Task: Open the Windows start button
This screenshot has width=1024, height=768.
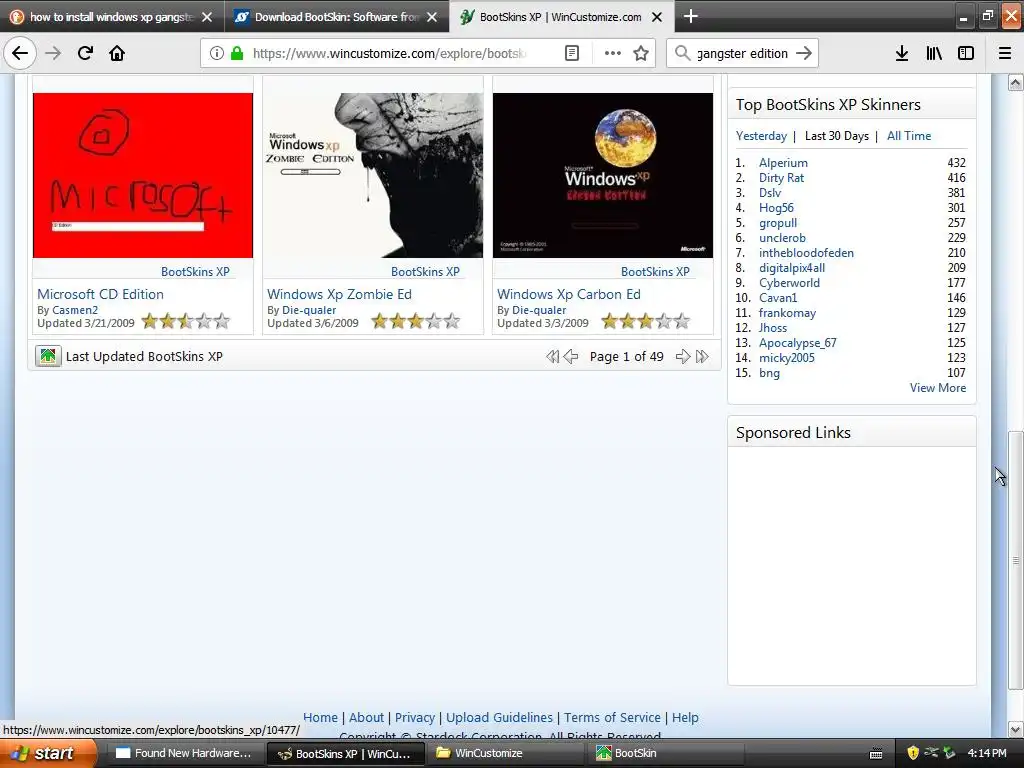Action: 48,753
